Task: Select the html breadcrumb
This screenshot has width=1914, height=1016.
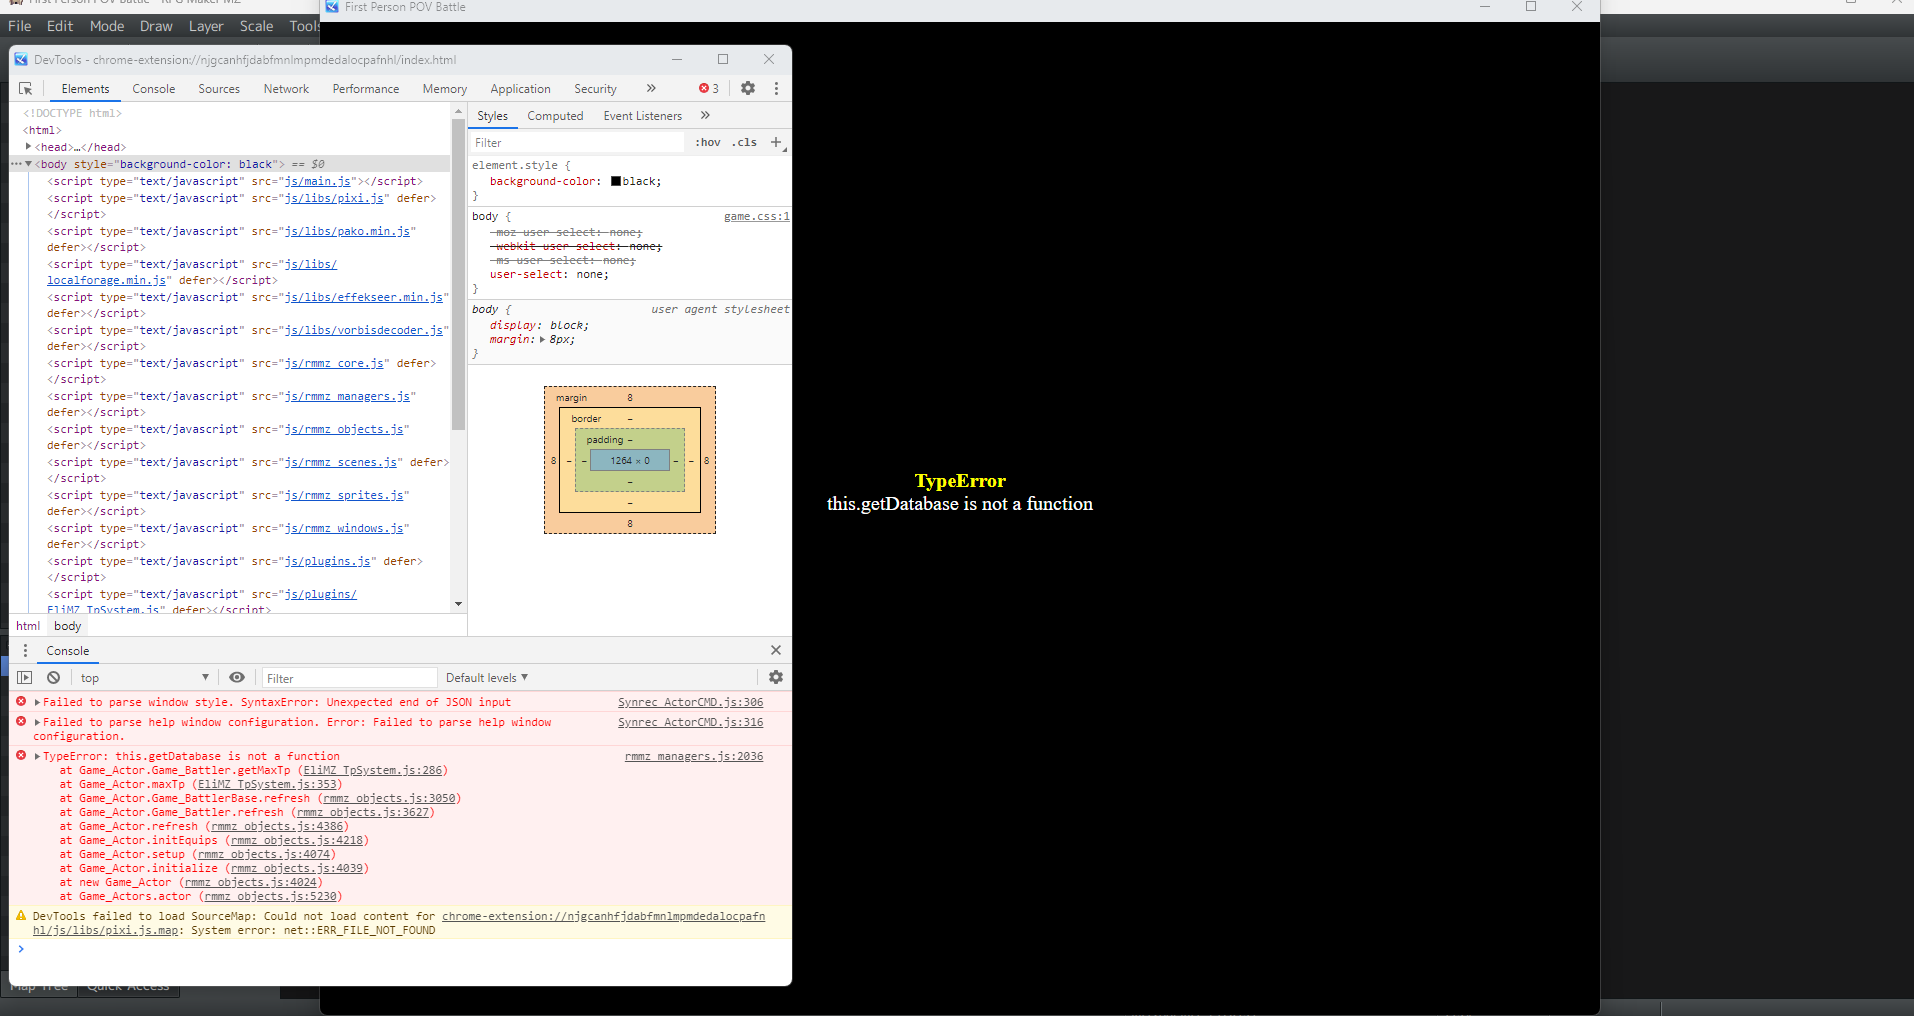Action: click(x=28, y=626)
